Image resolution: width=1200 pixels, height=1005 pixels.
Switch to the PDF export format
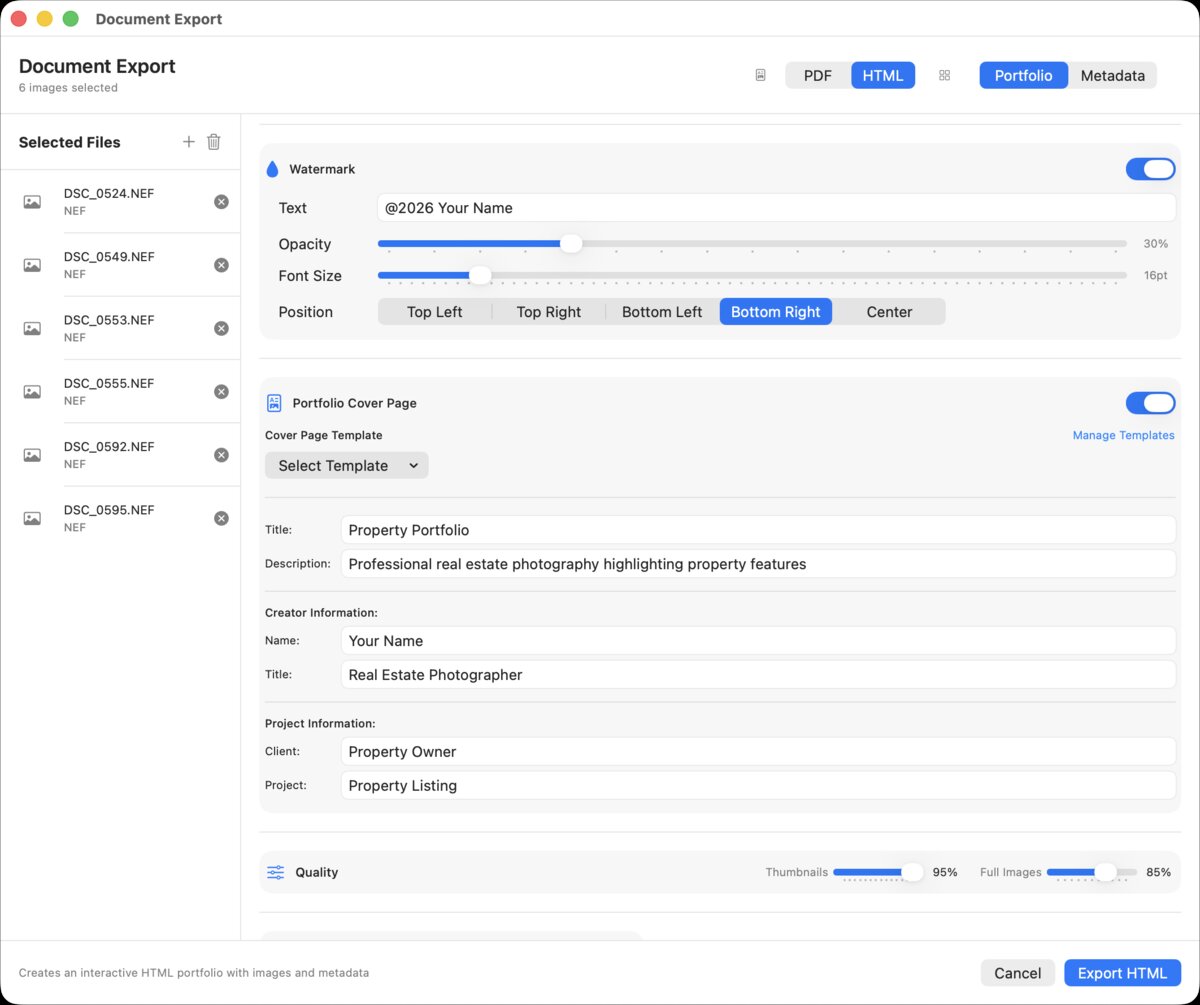click(817, 74)
